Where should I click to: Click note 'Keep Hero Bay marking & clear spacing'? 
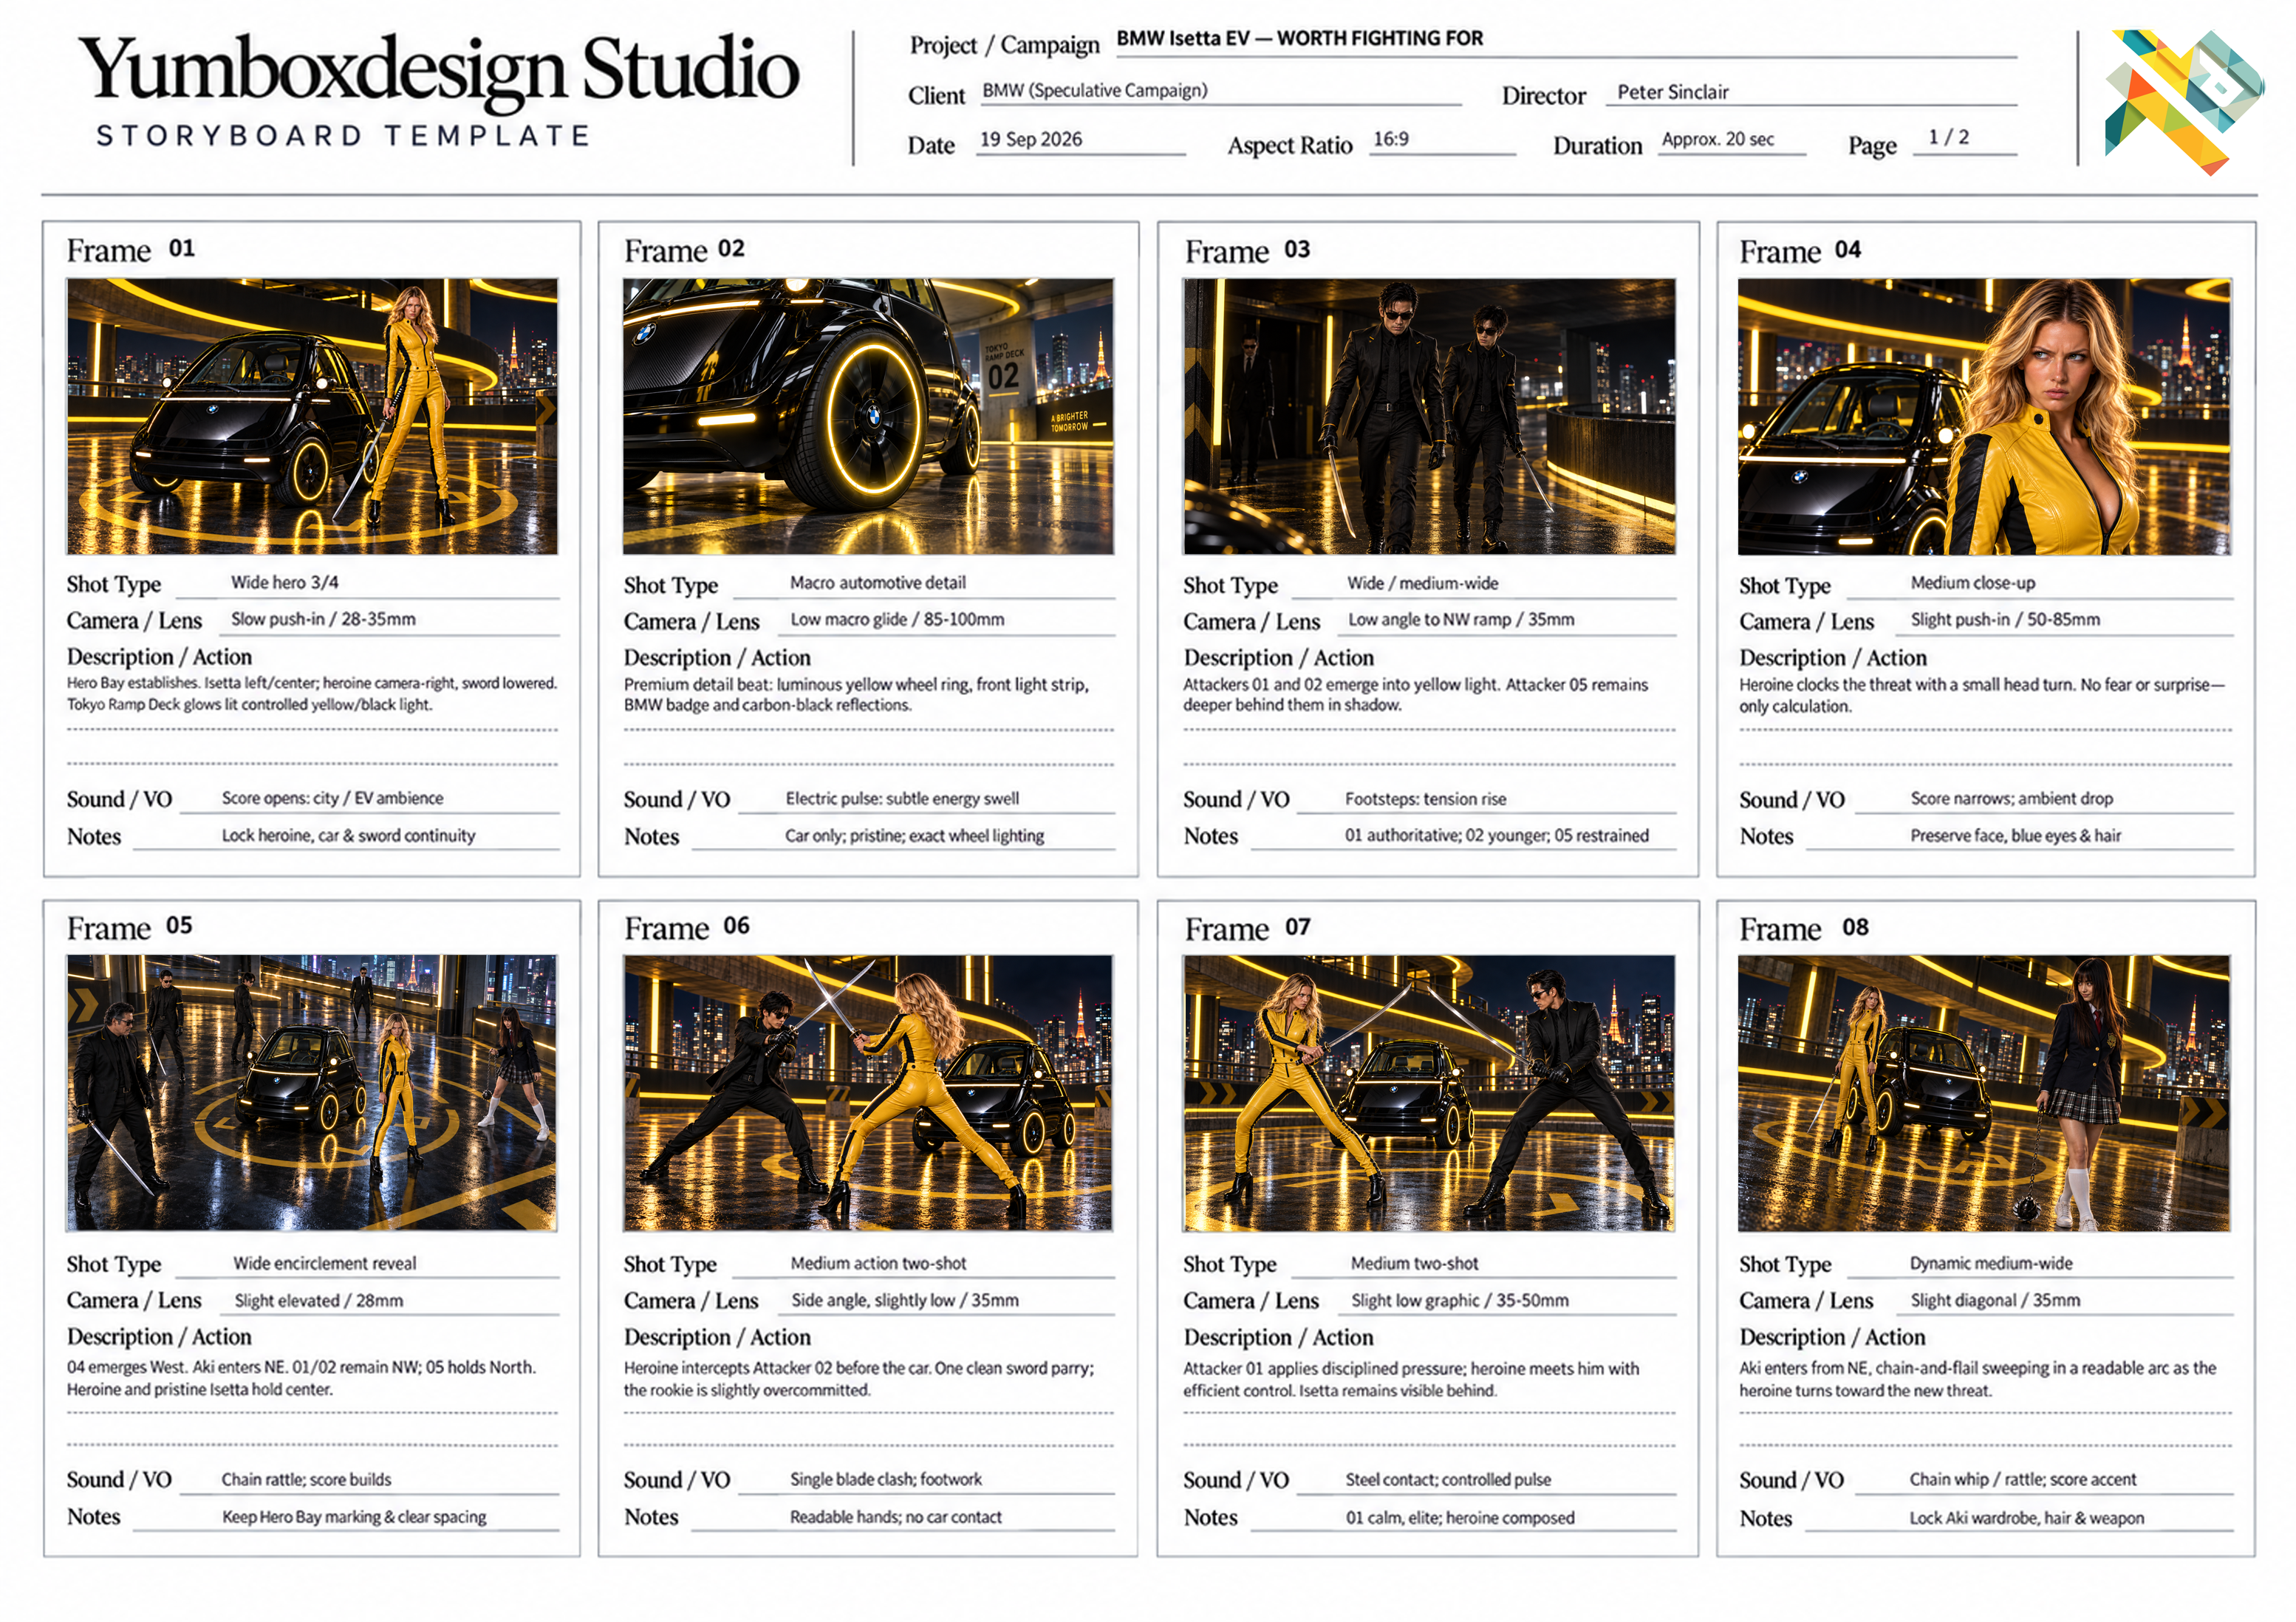354,1517
